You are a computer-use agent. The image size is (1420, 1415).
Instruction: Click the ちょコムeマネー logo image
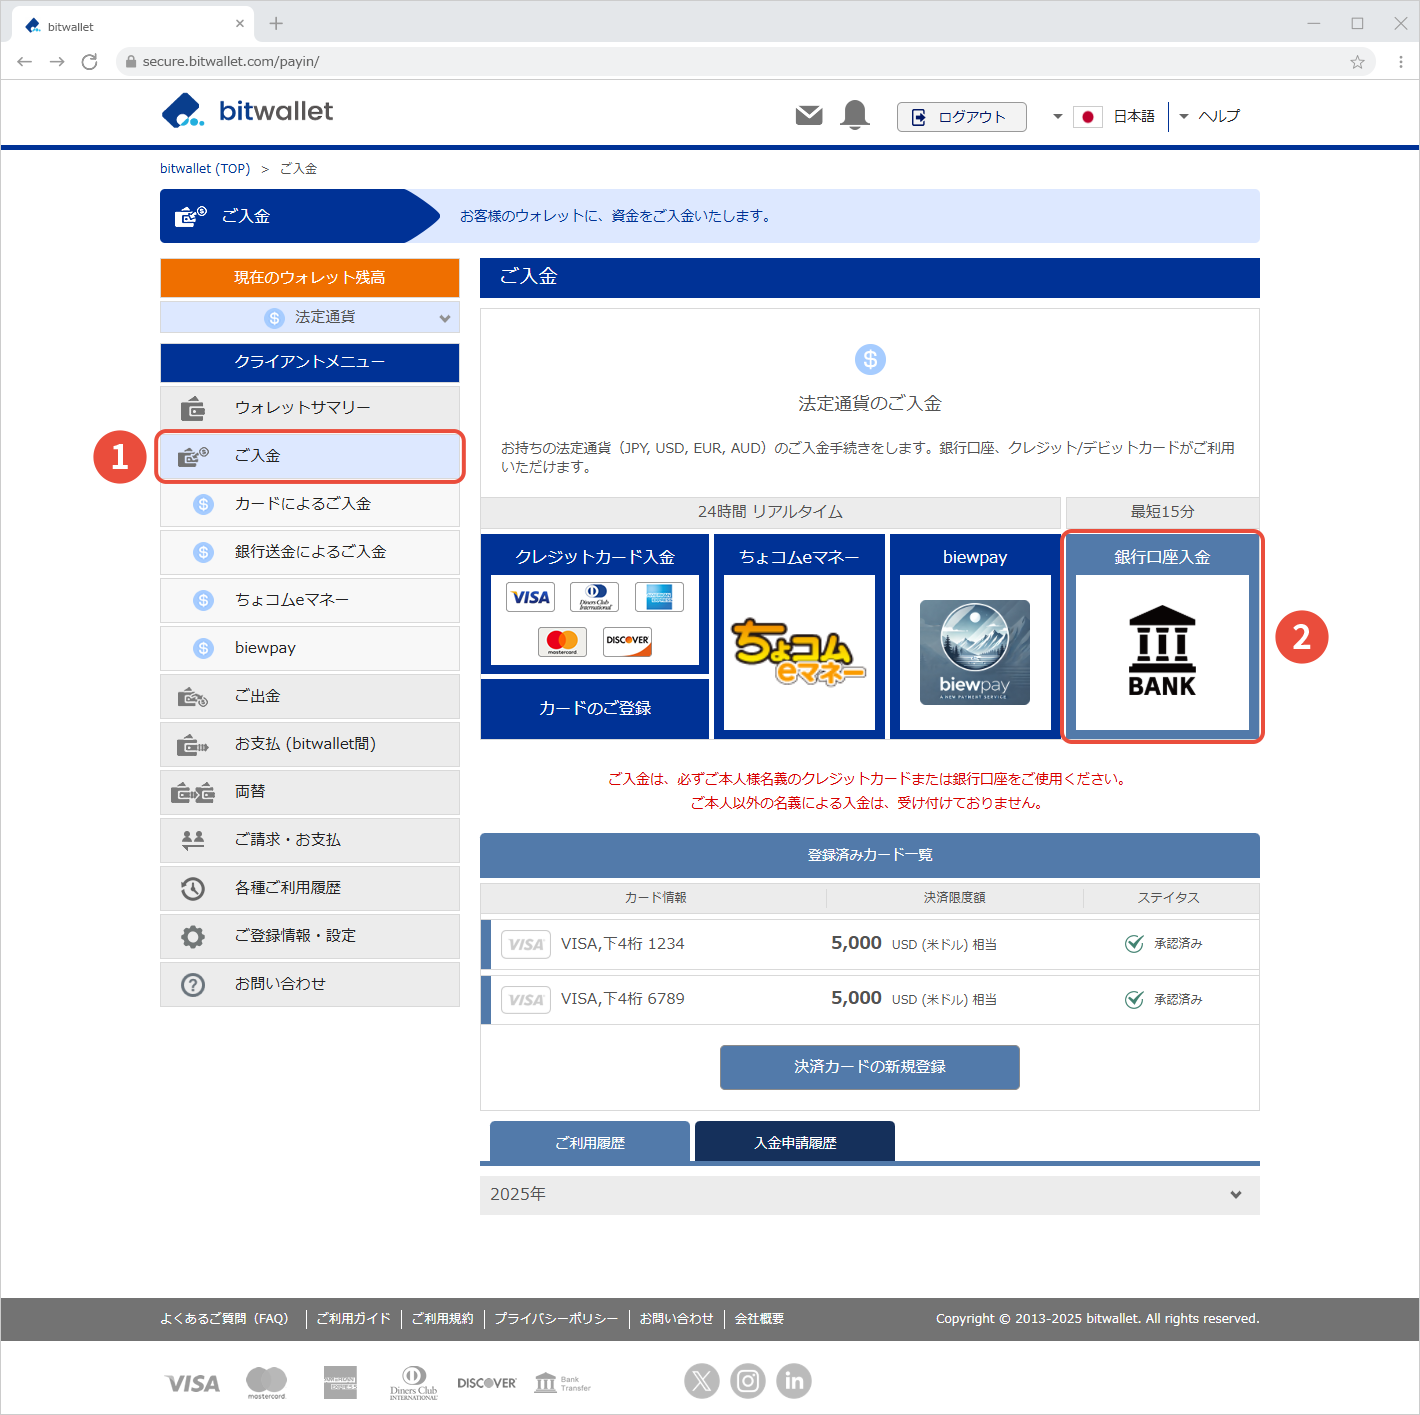click(799, 651)
